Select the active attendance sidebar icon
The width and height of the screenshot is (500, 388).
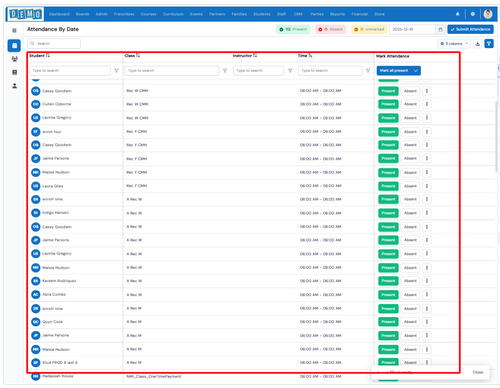(14, 45)
